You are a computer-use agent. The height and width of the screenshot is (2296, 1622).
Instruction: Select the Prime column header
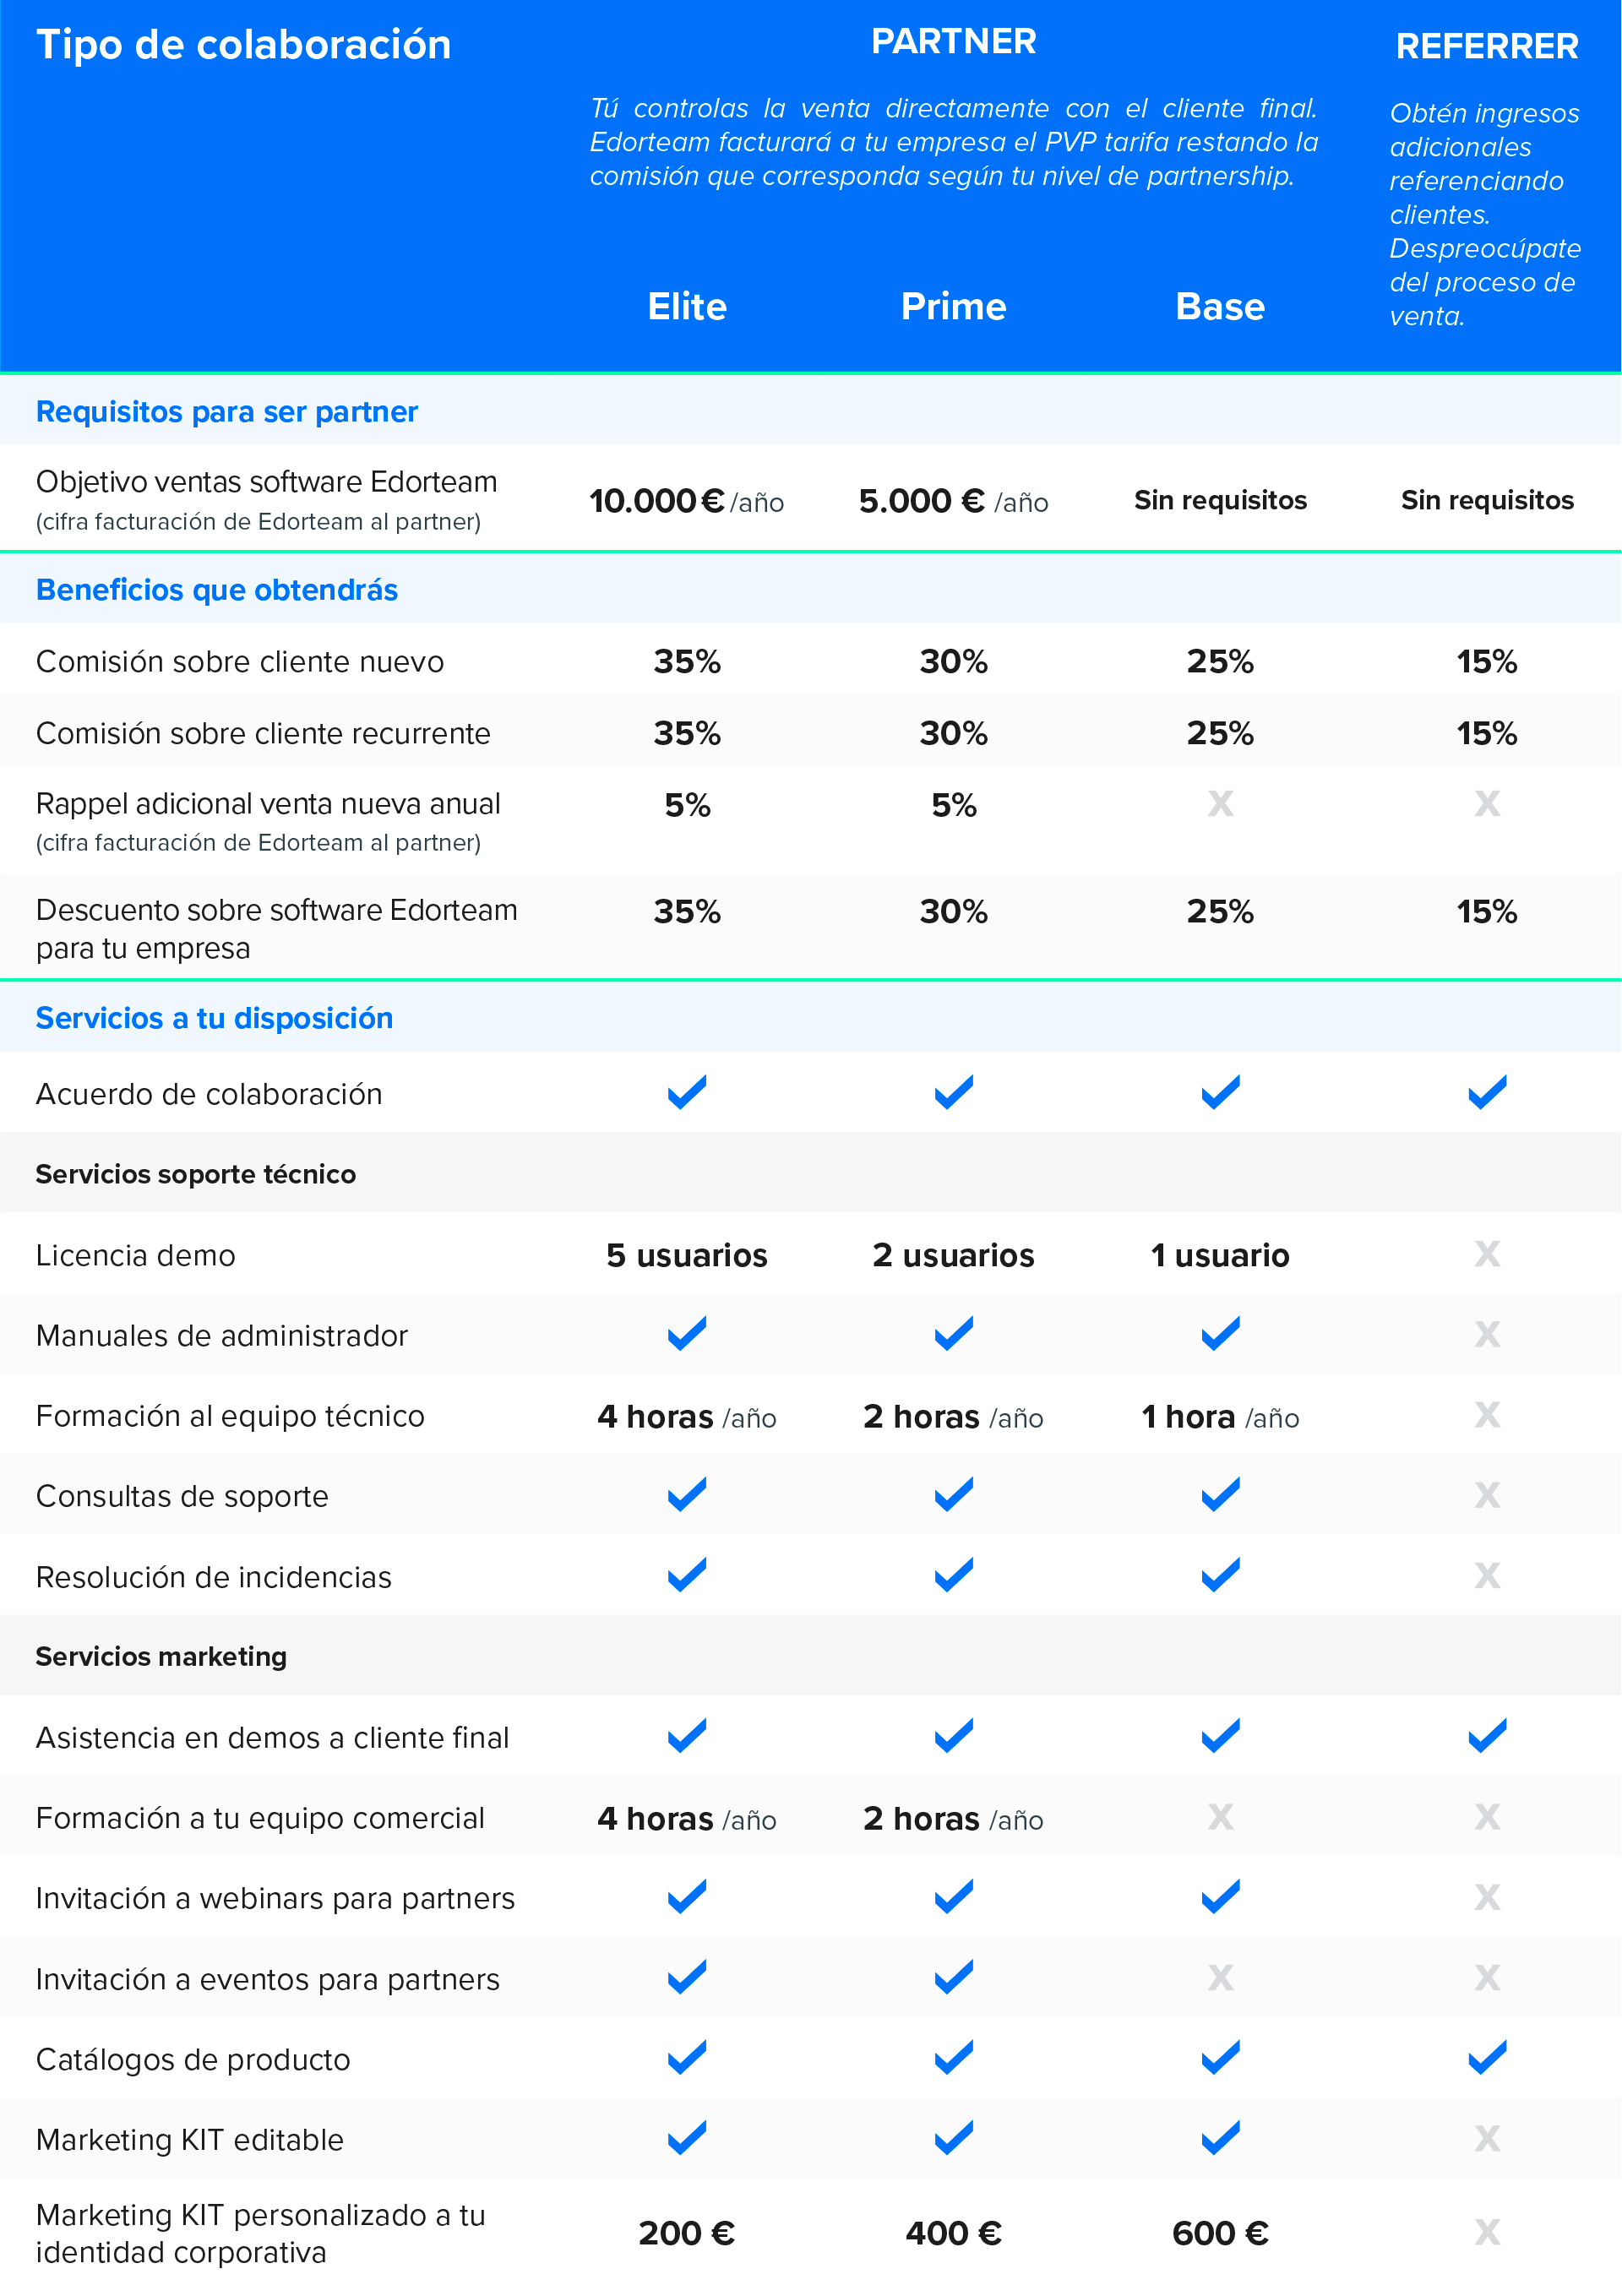click(953, 306)
